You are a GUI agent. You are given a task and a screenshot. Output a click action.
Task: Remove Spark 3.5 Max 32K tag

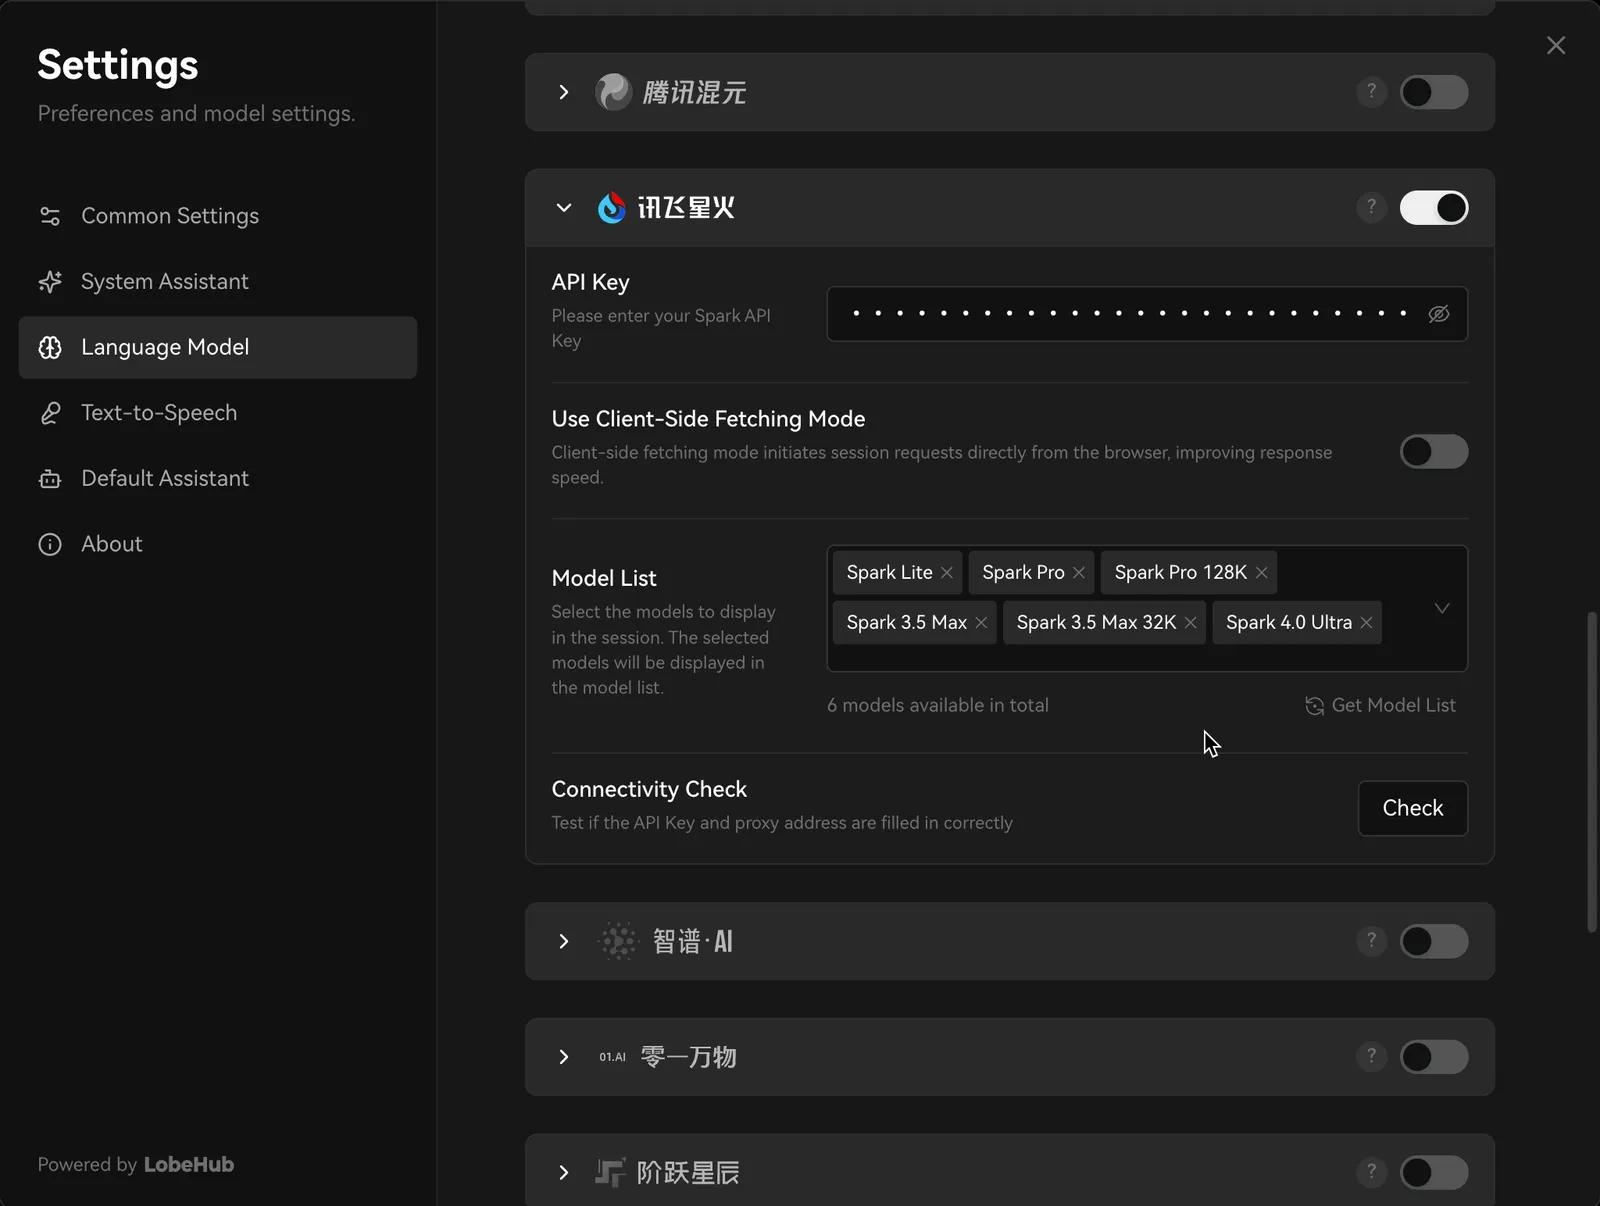1191,623
